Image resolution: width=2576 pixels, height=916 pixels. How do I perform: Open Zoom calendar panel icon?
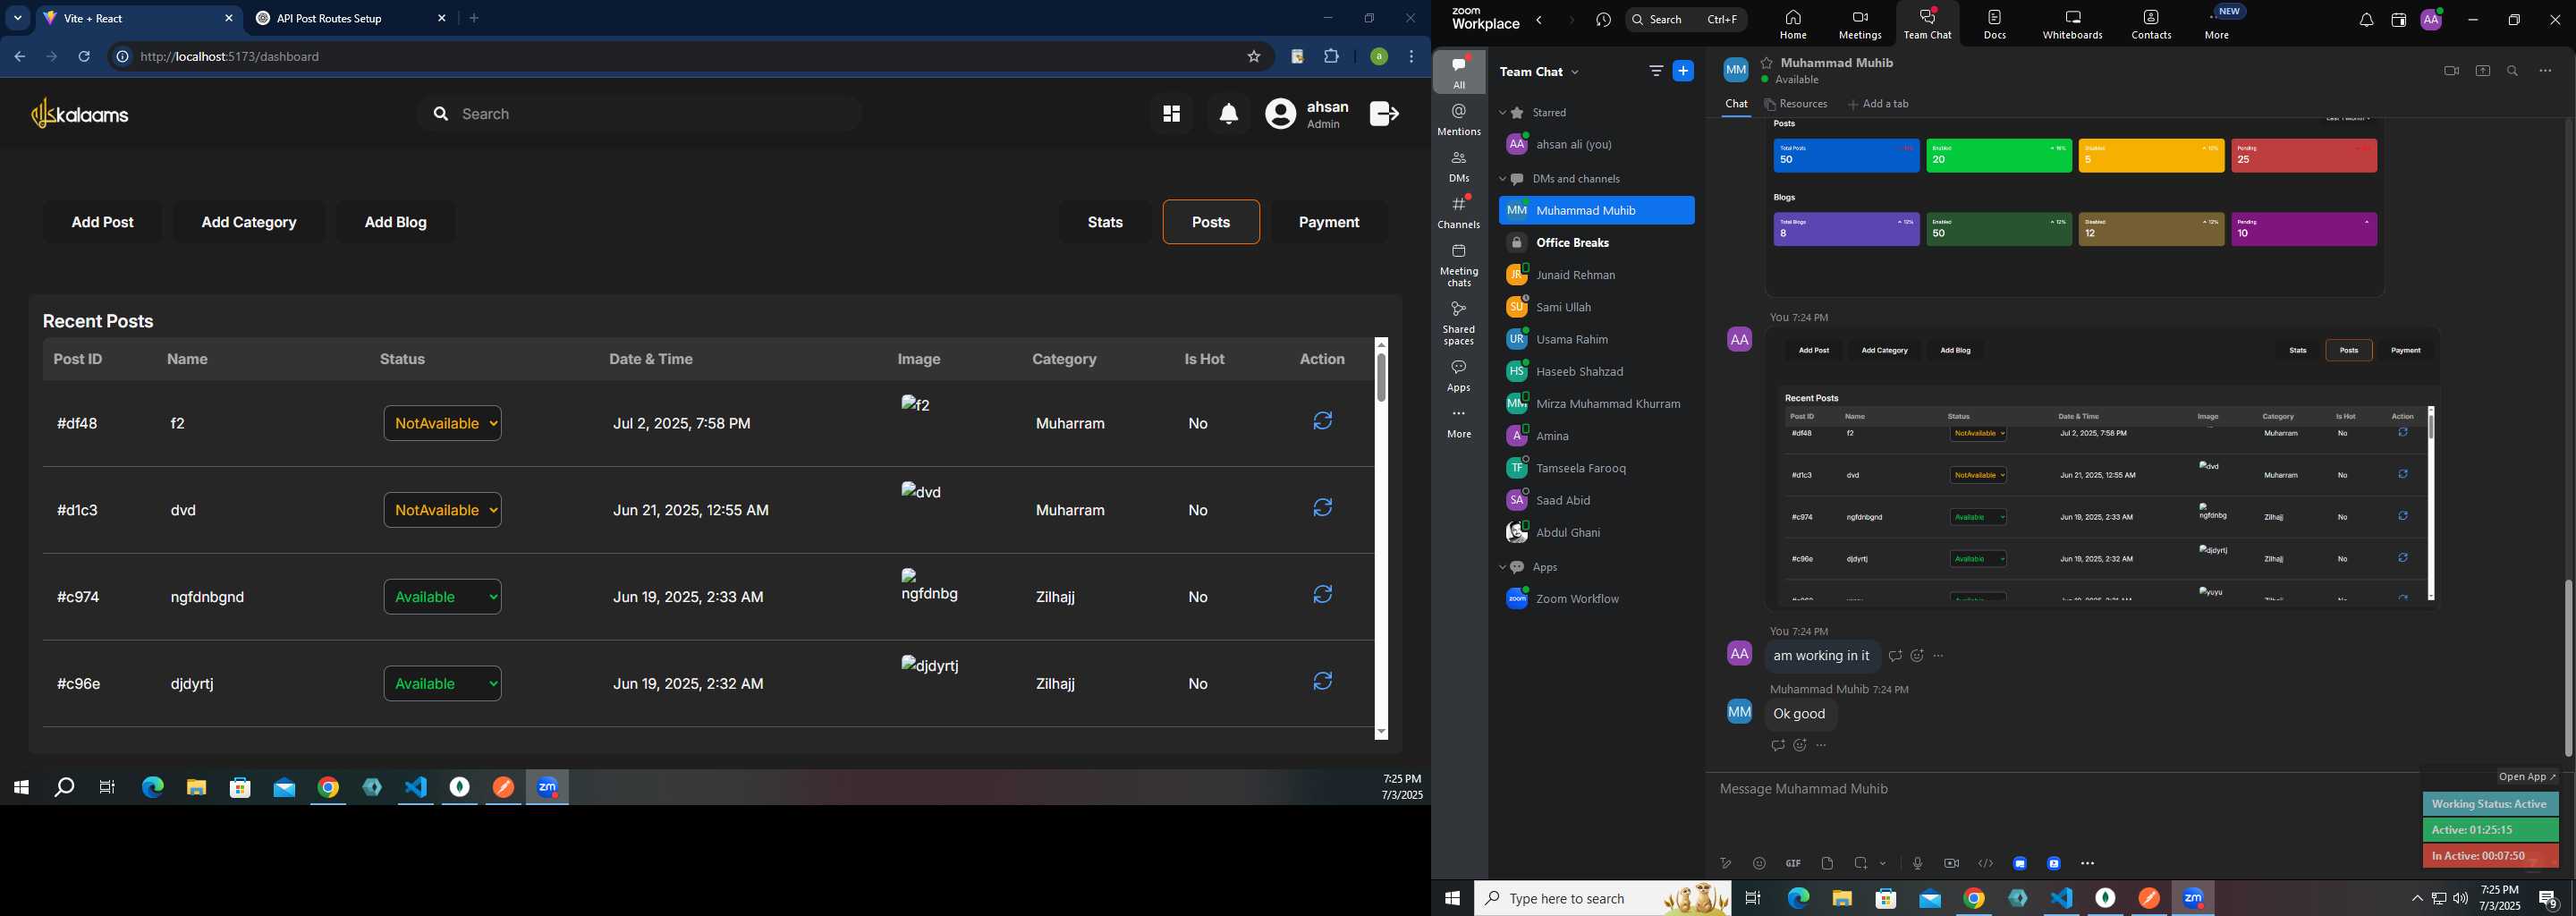[x=2398, y=20]
